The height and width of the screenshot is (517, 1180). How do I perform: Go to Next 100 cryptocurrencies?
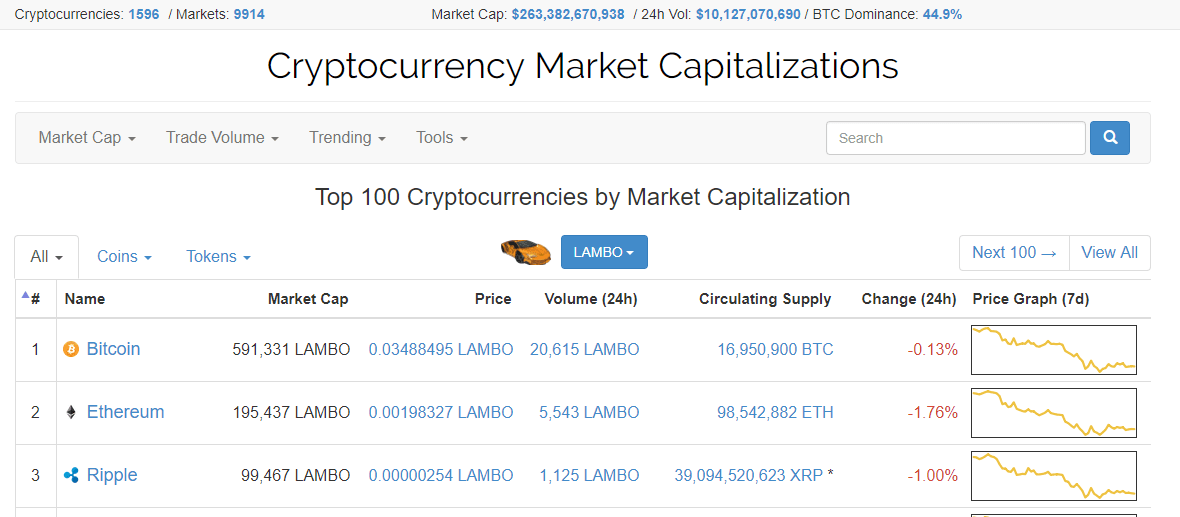pos(1014,252)
